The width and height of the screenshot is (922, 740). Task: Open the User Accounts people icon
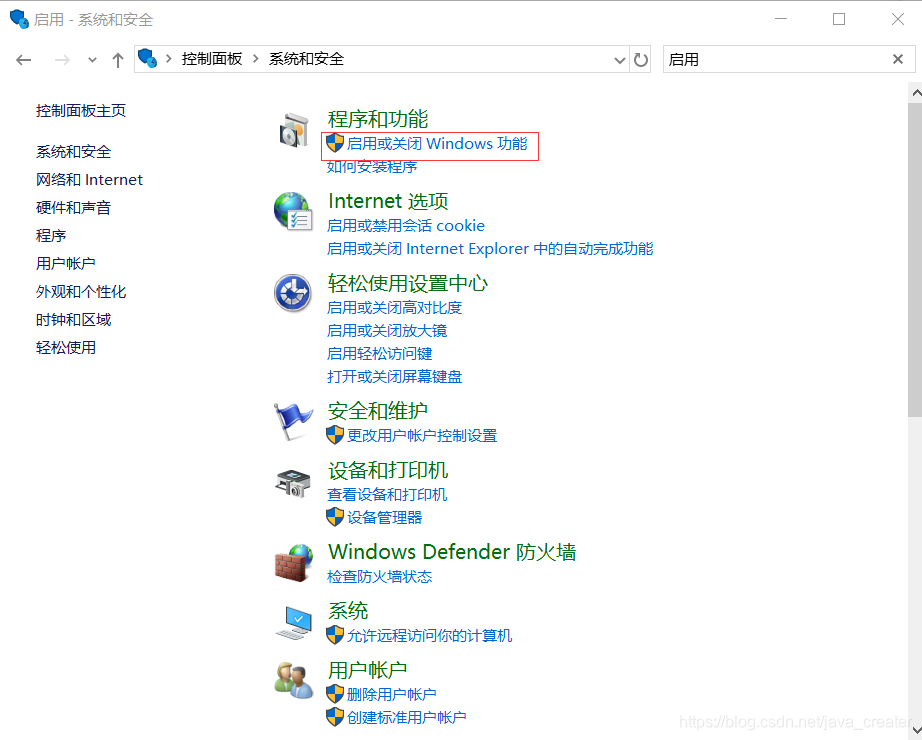(x=293, y=680)
